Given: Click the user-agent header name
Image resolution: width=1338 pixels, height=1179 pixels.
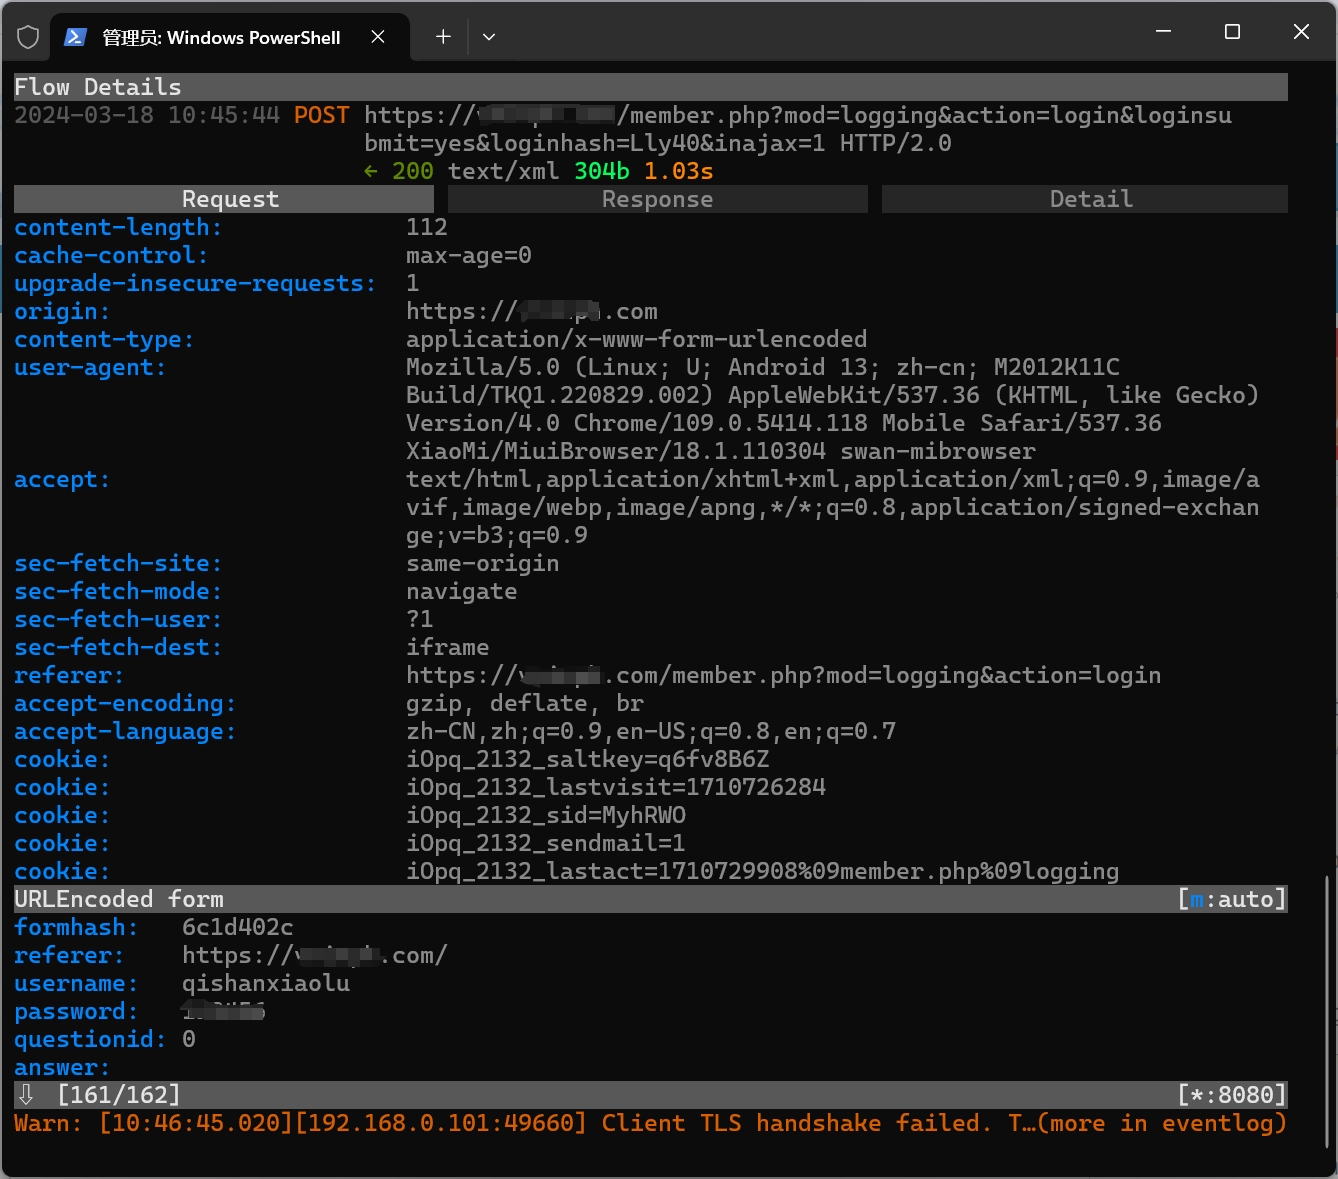Looking at the screenshot, I should (x=90, y=367).
